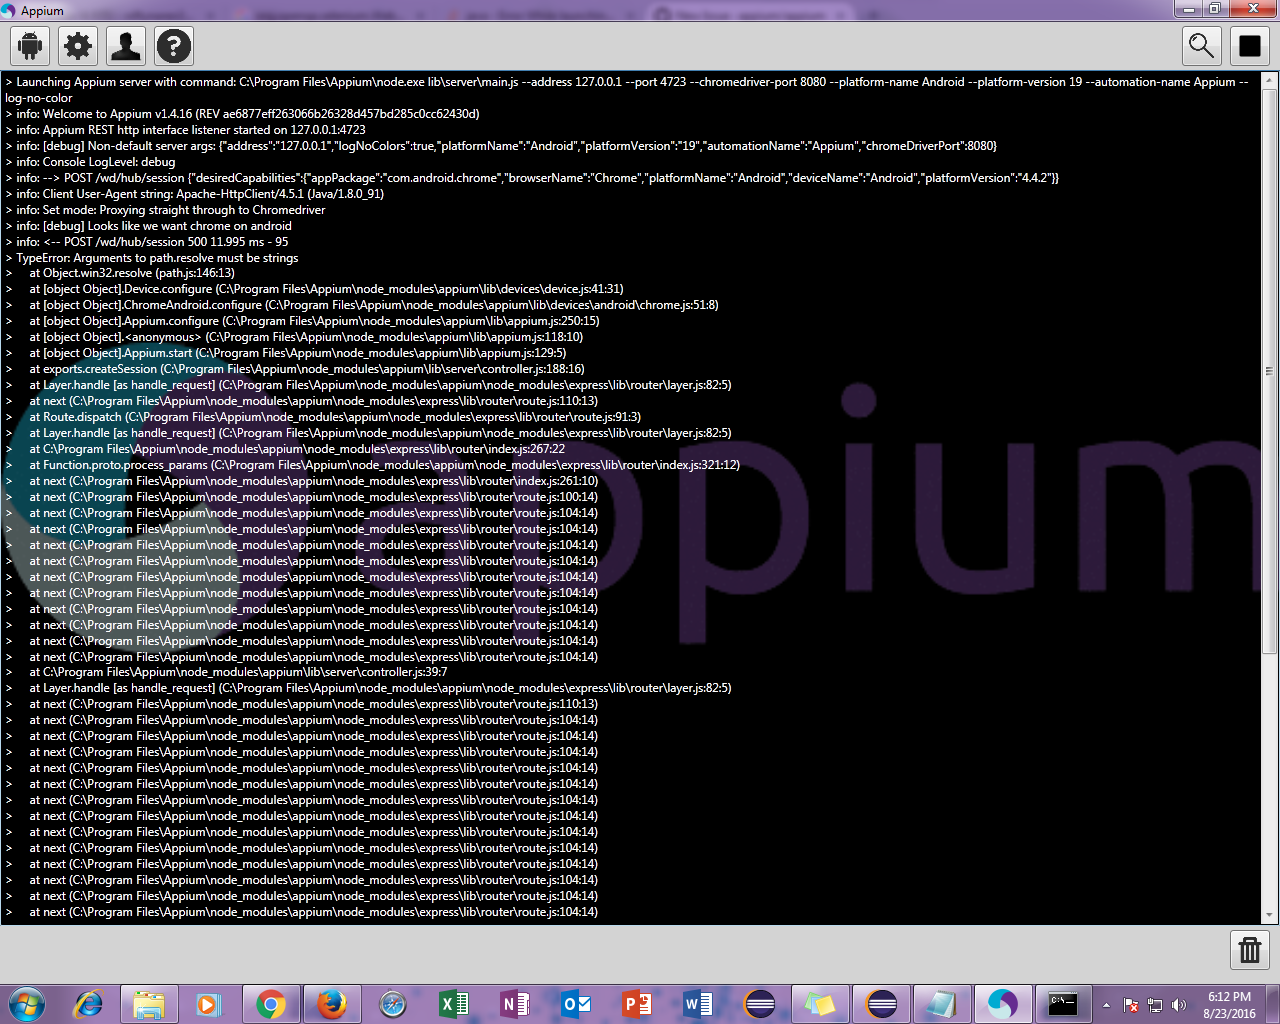Click the 'TypeError: Arguments to path.resolve' error line
This screenshot has height=1024, width=1280.
[x=151, y=258]
